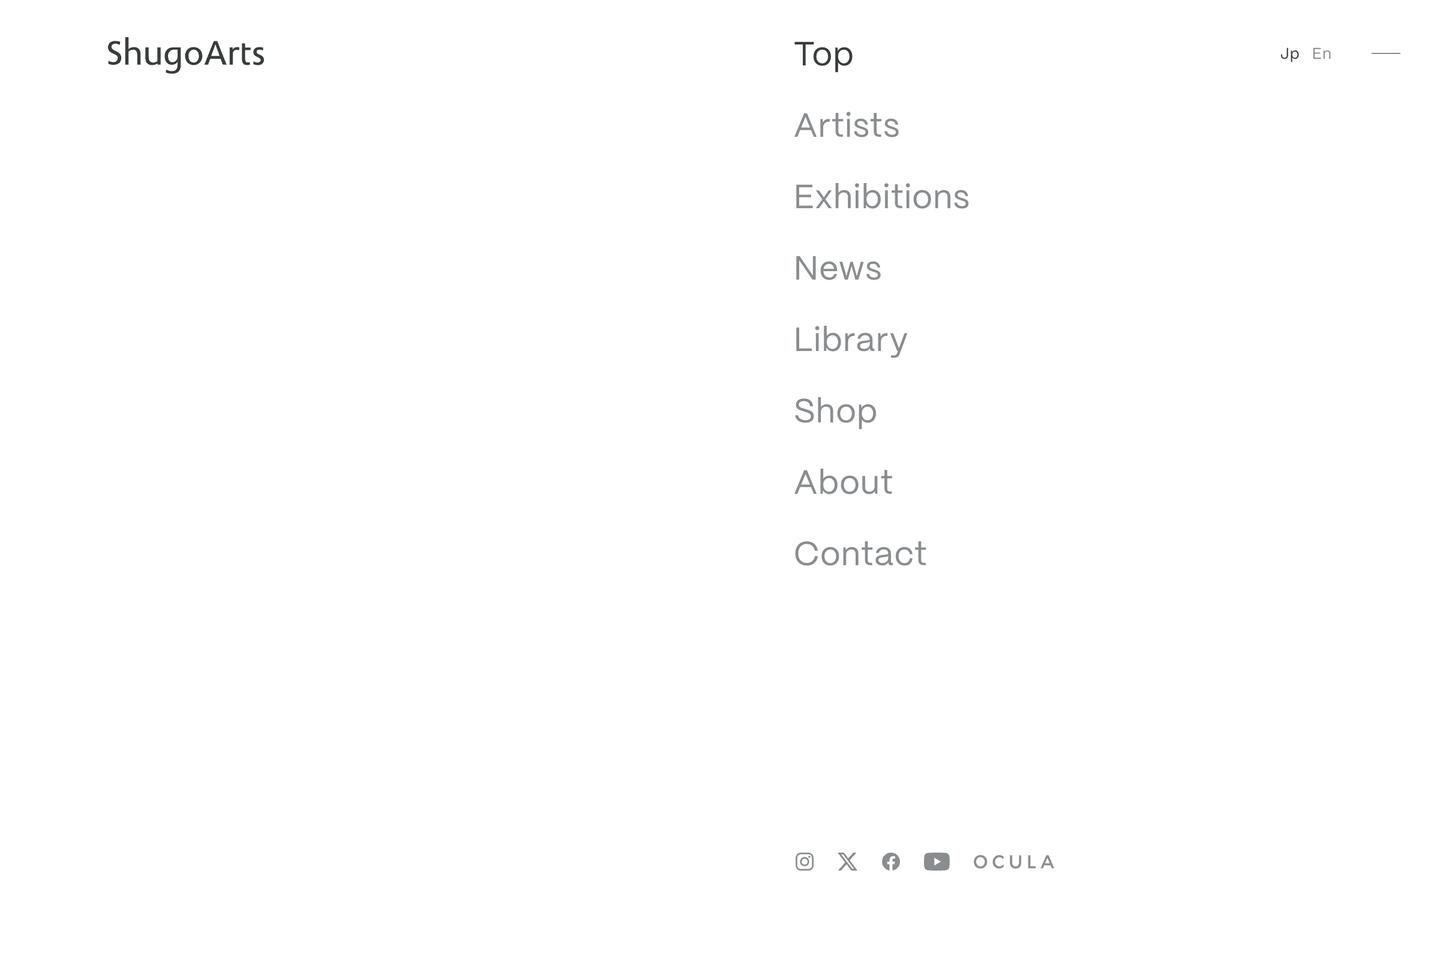
Task: Open the Artists menu item
Action: (x=847, y=126)
